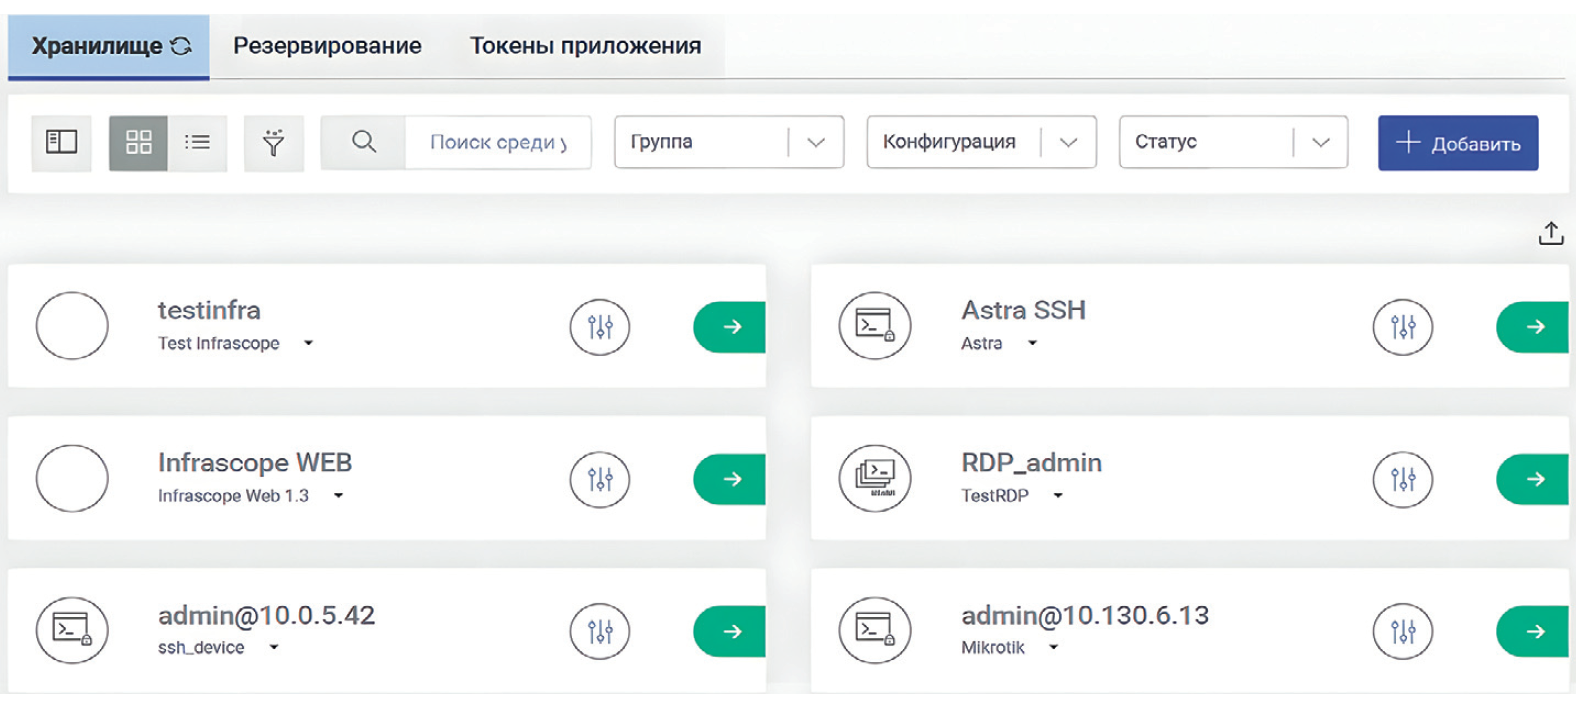Open the filter funnel icon
1576x701 pixels.
tap(273, 142)
